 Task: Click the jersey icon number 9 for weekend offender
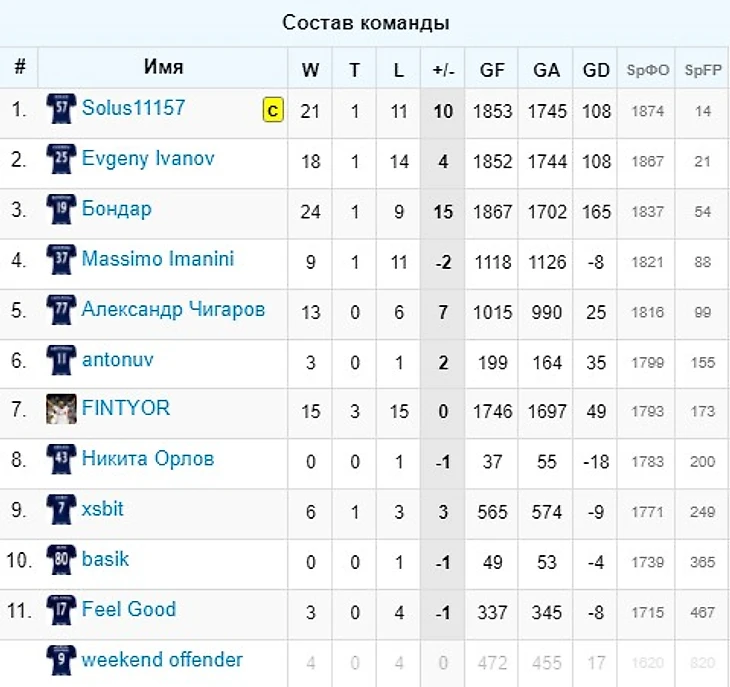[61, 660]
